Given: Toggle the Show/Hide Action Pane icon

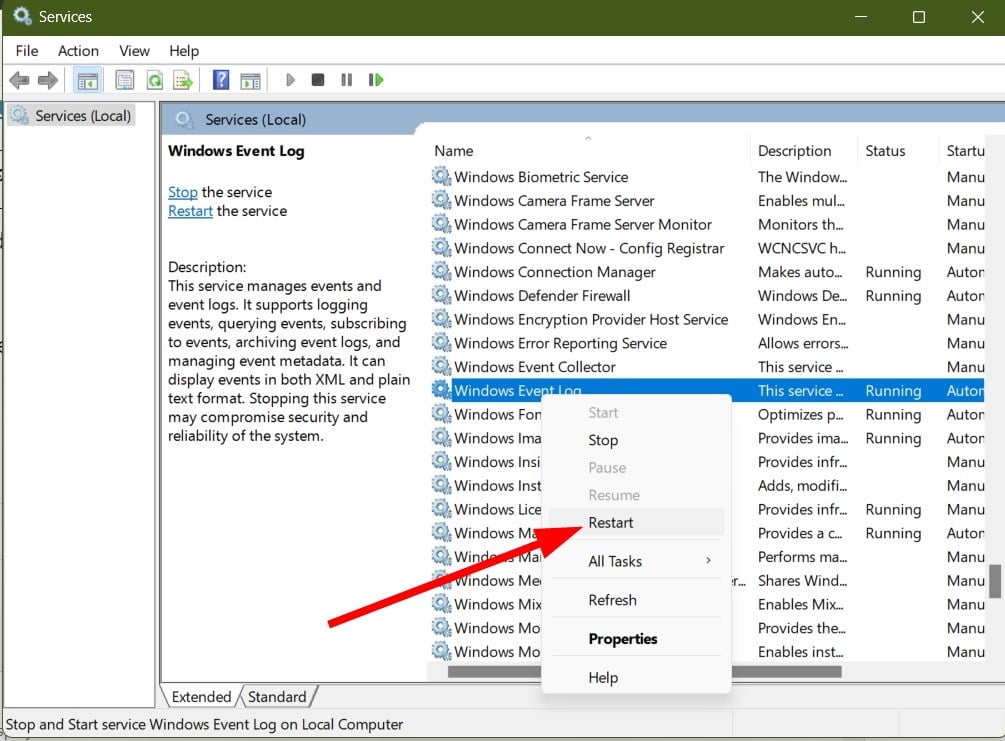Looking at the screenshot, I should [x=251, y=81].
